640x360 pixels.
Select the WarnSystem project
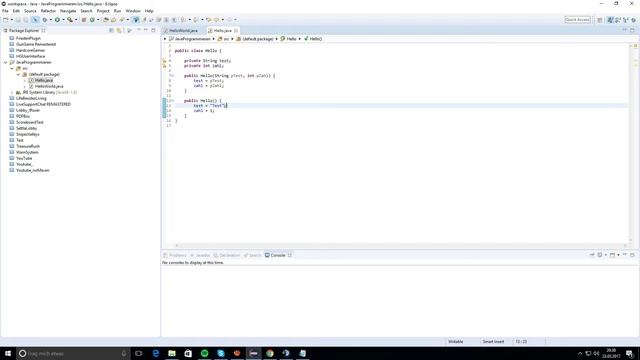pos(27,152)
